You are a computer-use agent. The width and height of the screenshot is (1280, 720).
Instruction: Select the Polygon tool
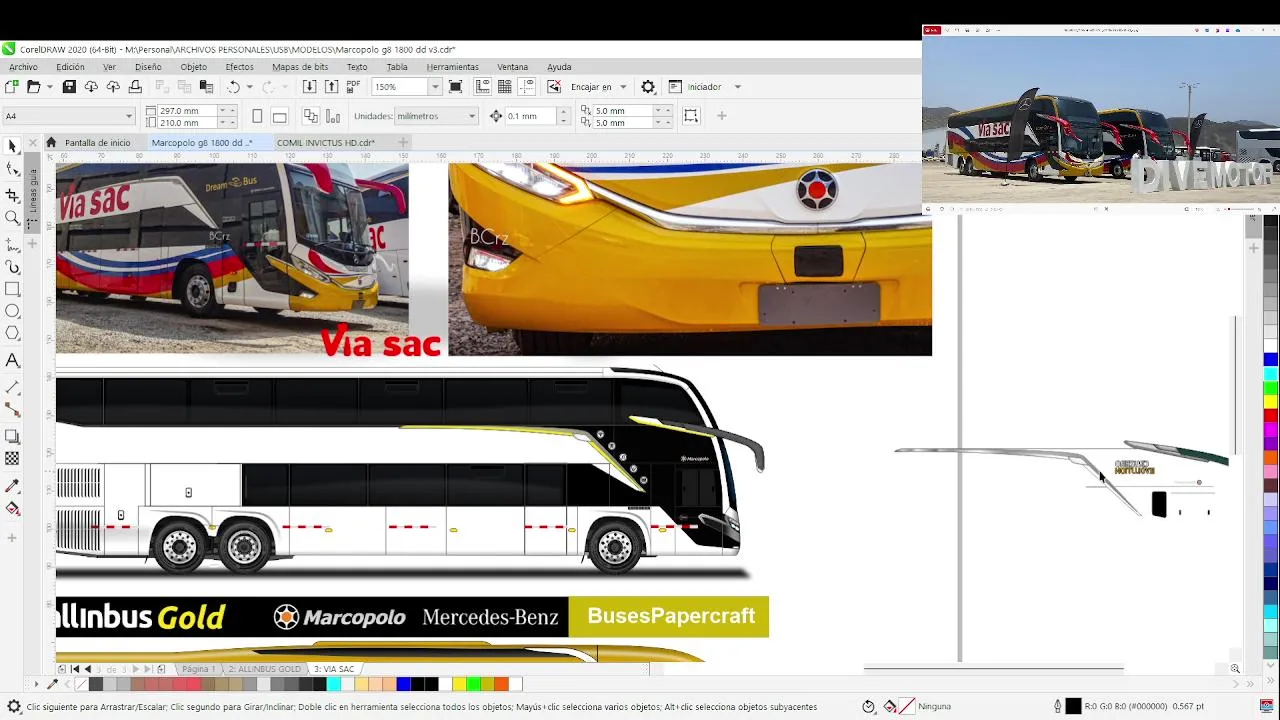pyautogui.click(x=12, y=335)
